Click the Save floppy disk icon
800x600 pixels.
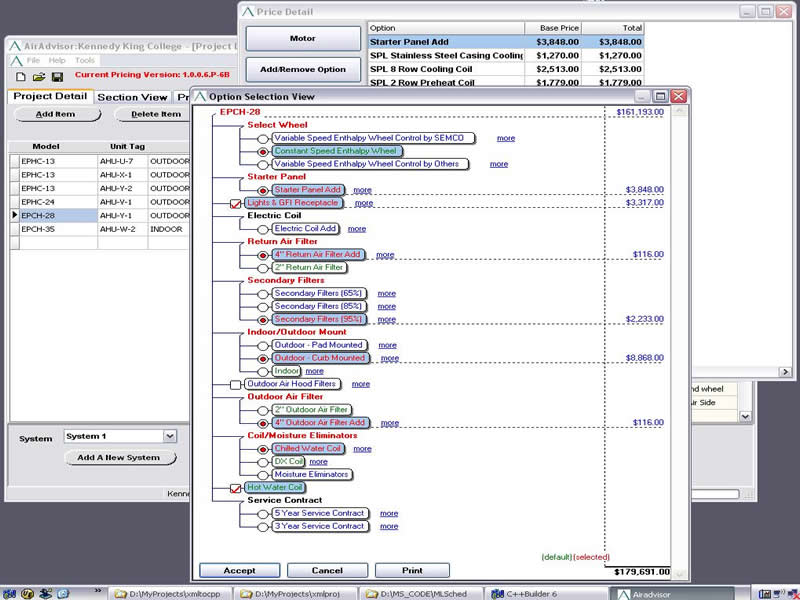57,77
